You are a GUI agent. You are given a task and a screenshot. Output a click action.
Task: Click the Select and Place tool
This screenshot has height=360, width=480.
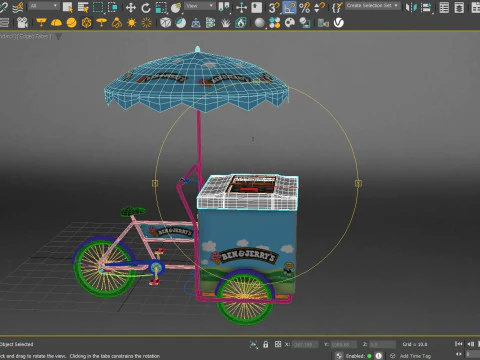176,7
